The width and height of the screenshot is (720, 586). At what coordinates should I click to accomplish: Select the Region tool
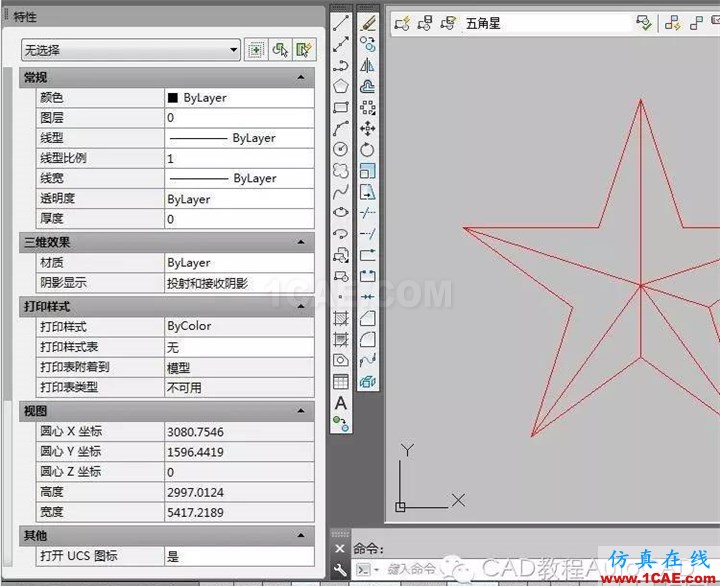(x=341, y=360)
